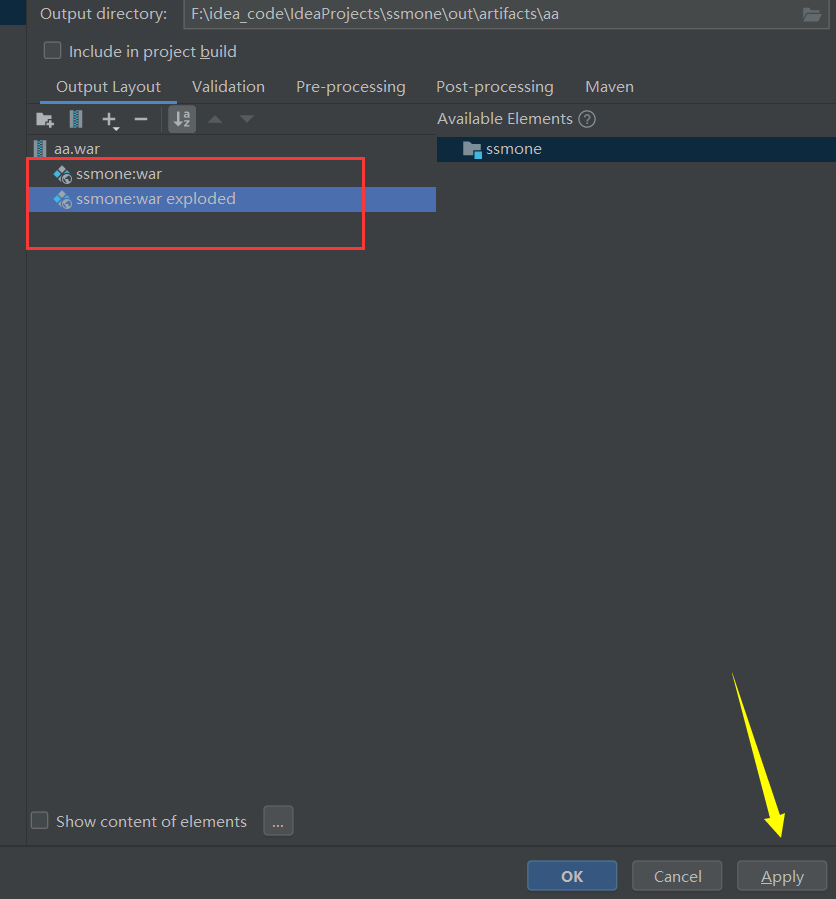Enable Include in project build

click(x=52, y=50)
